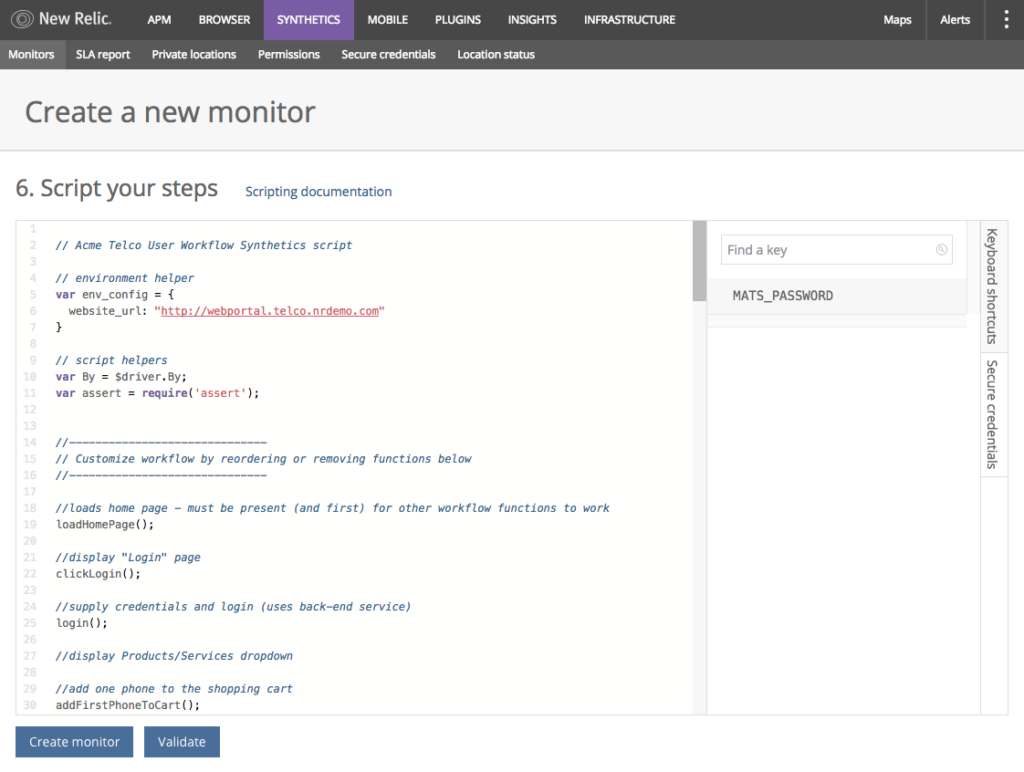Open the MOBILE product tab

pyautogui.click(x=387, y=20)
